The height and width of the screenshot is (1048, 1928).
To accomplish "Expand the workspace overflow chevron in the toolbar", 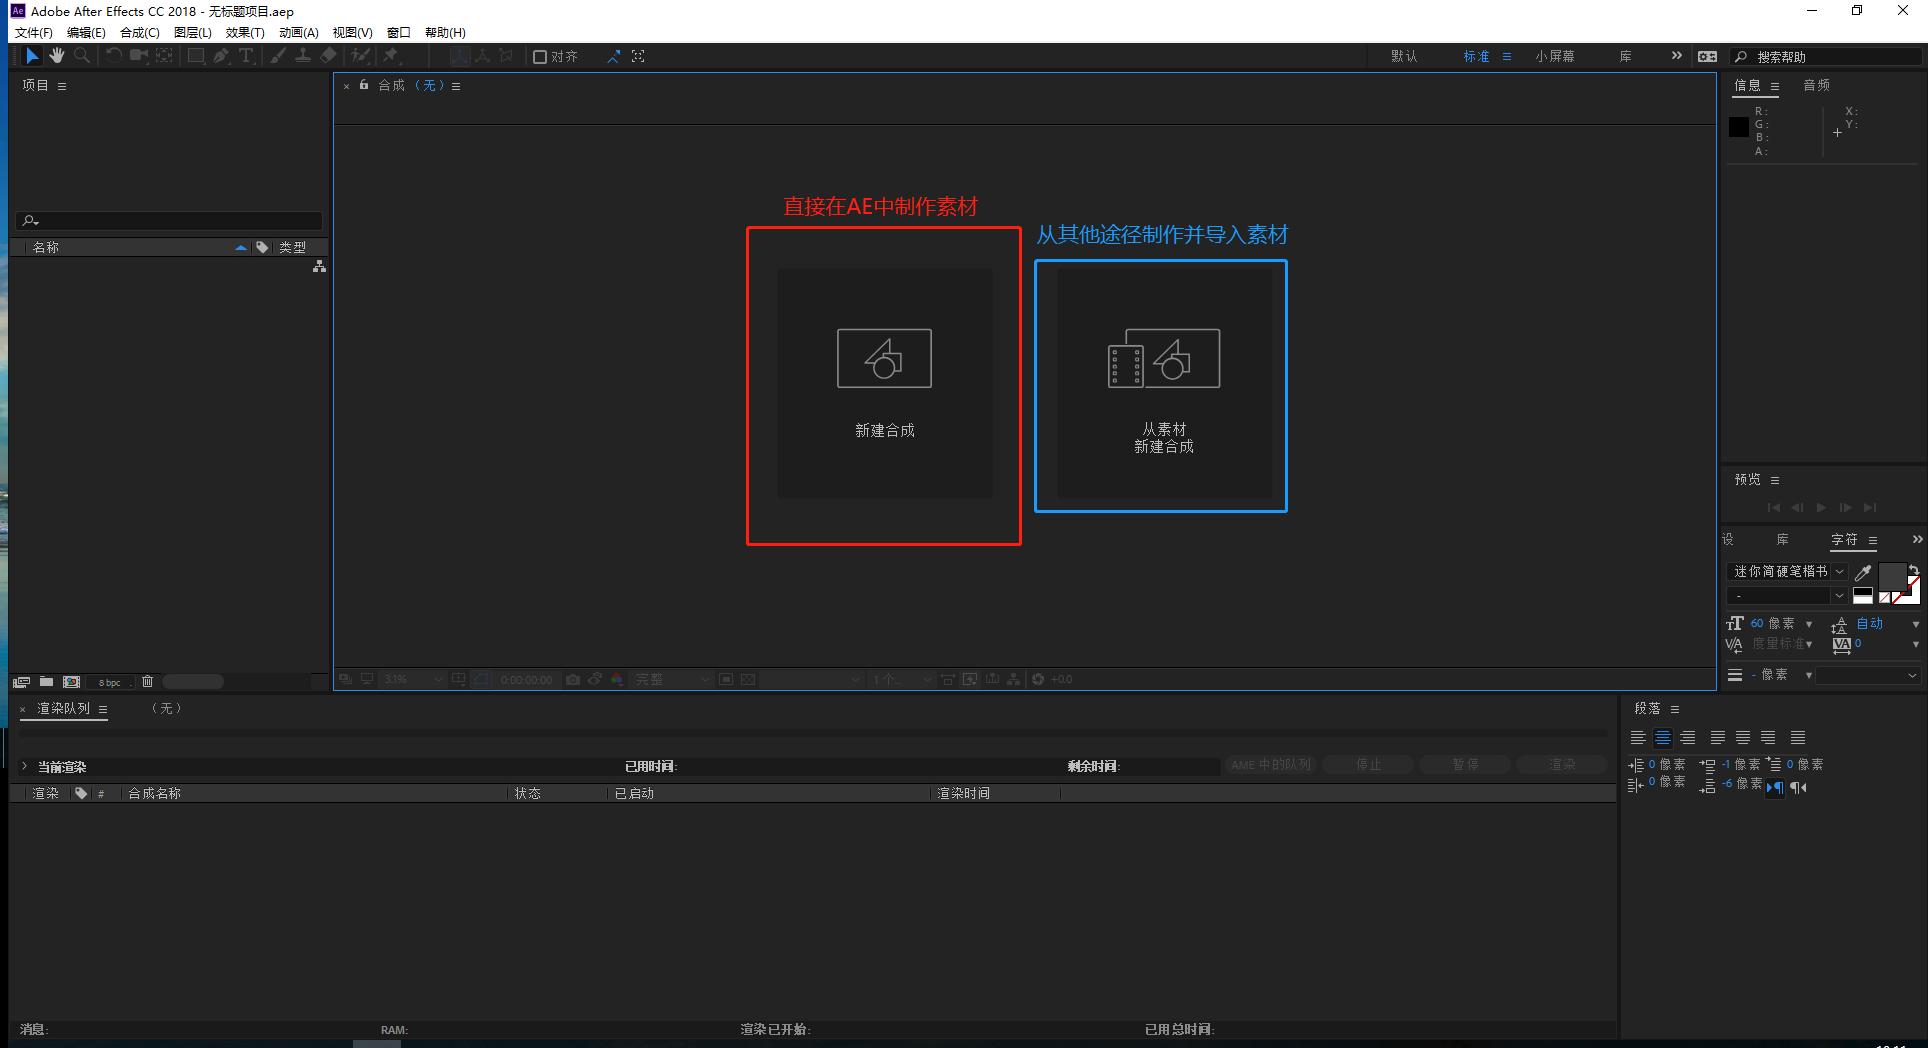I will point(1677,56).
